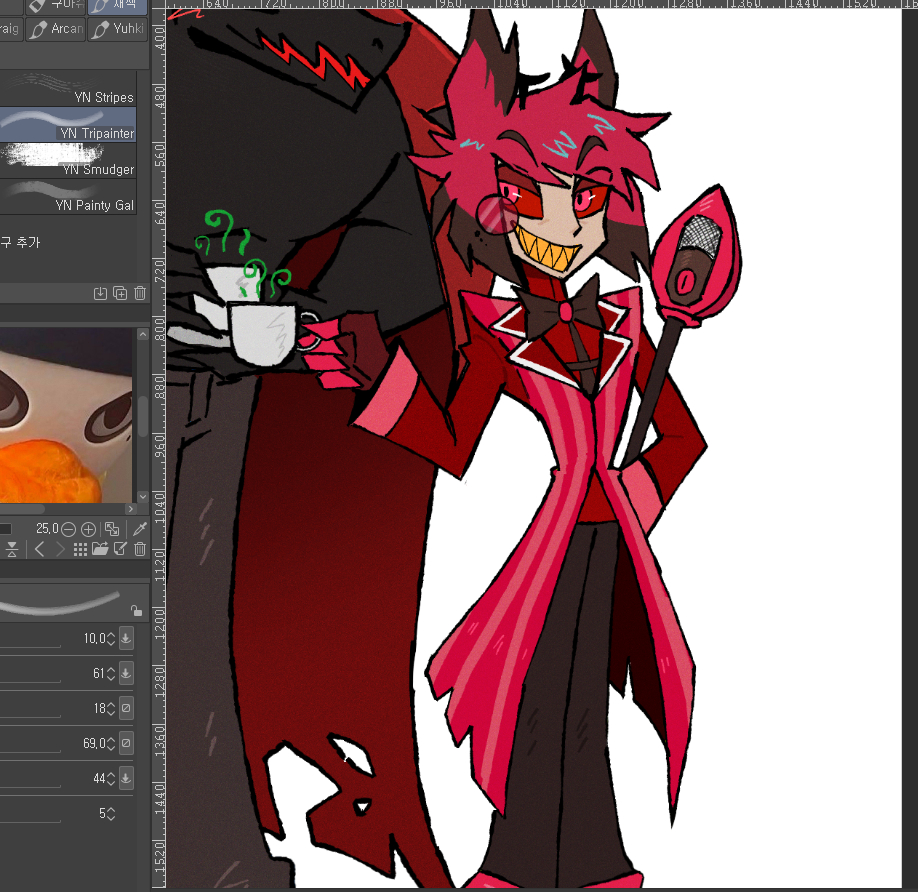The width and height of the screenshot is (918, 892).
Task: Duplicate sub tool using the copy icon
Action: (x=120, y=293)
